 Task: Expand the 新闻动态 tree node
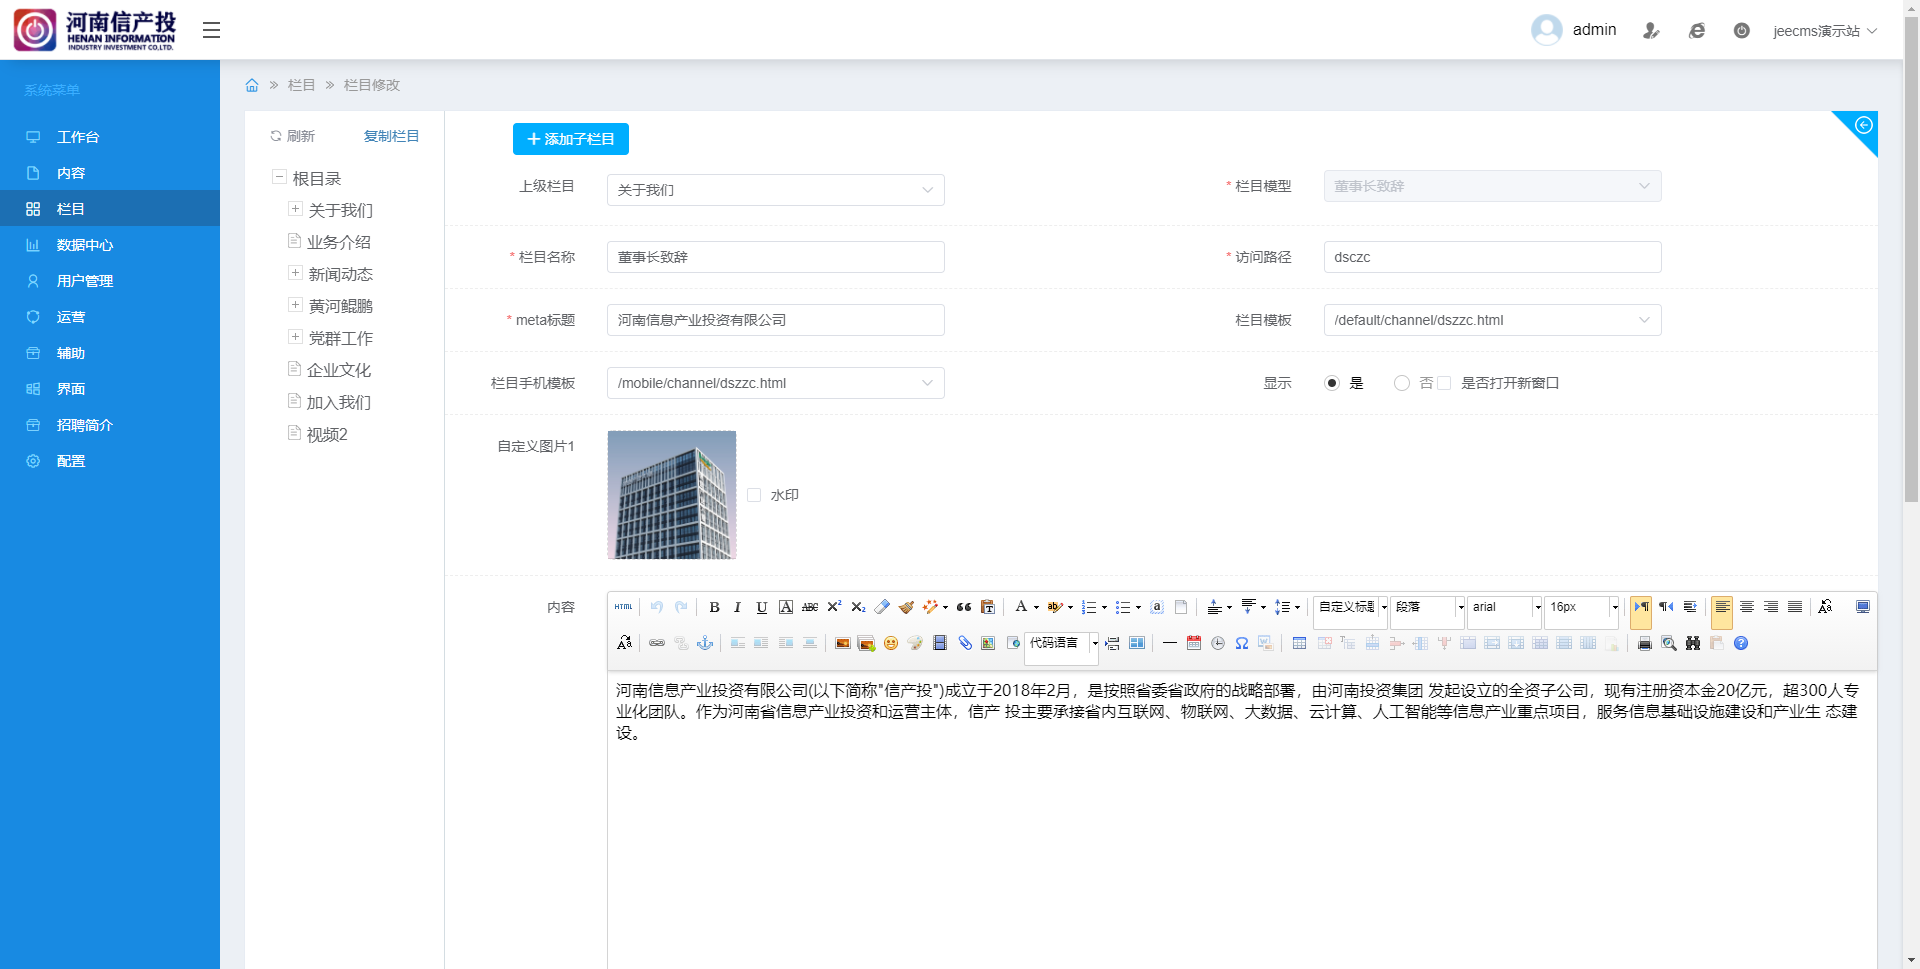pyautogui.click(x=295, y=273)
